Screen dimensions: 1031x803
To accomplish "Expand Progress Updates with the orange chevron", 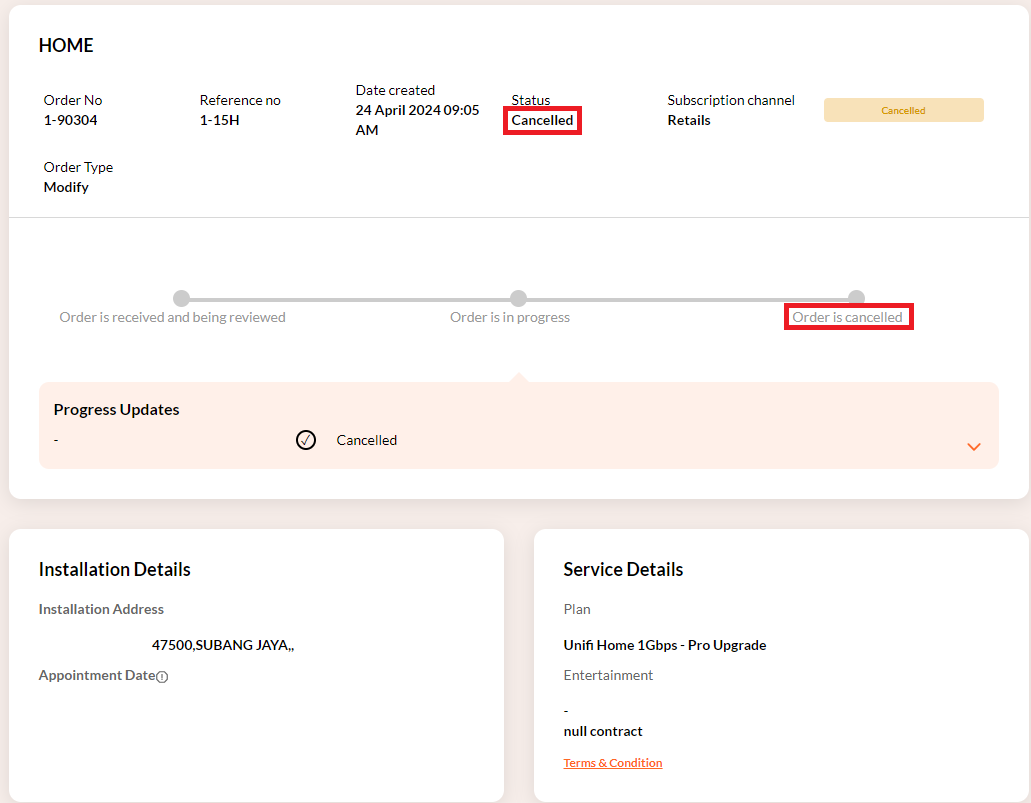I will 973,446.
